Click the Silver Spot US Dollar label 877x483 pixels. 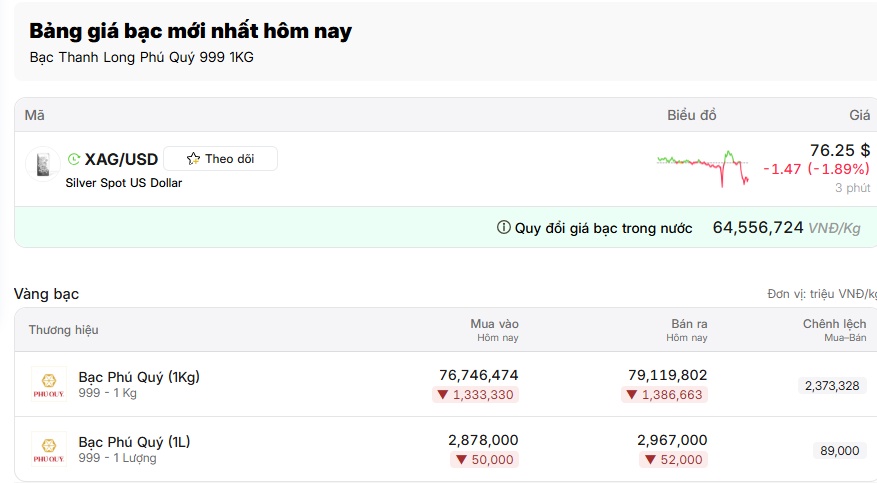click(x=124, y=183)
